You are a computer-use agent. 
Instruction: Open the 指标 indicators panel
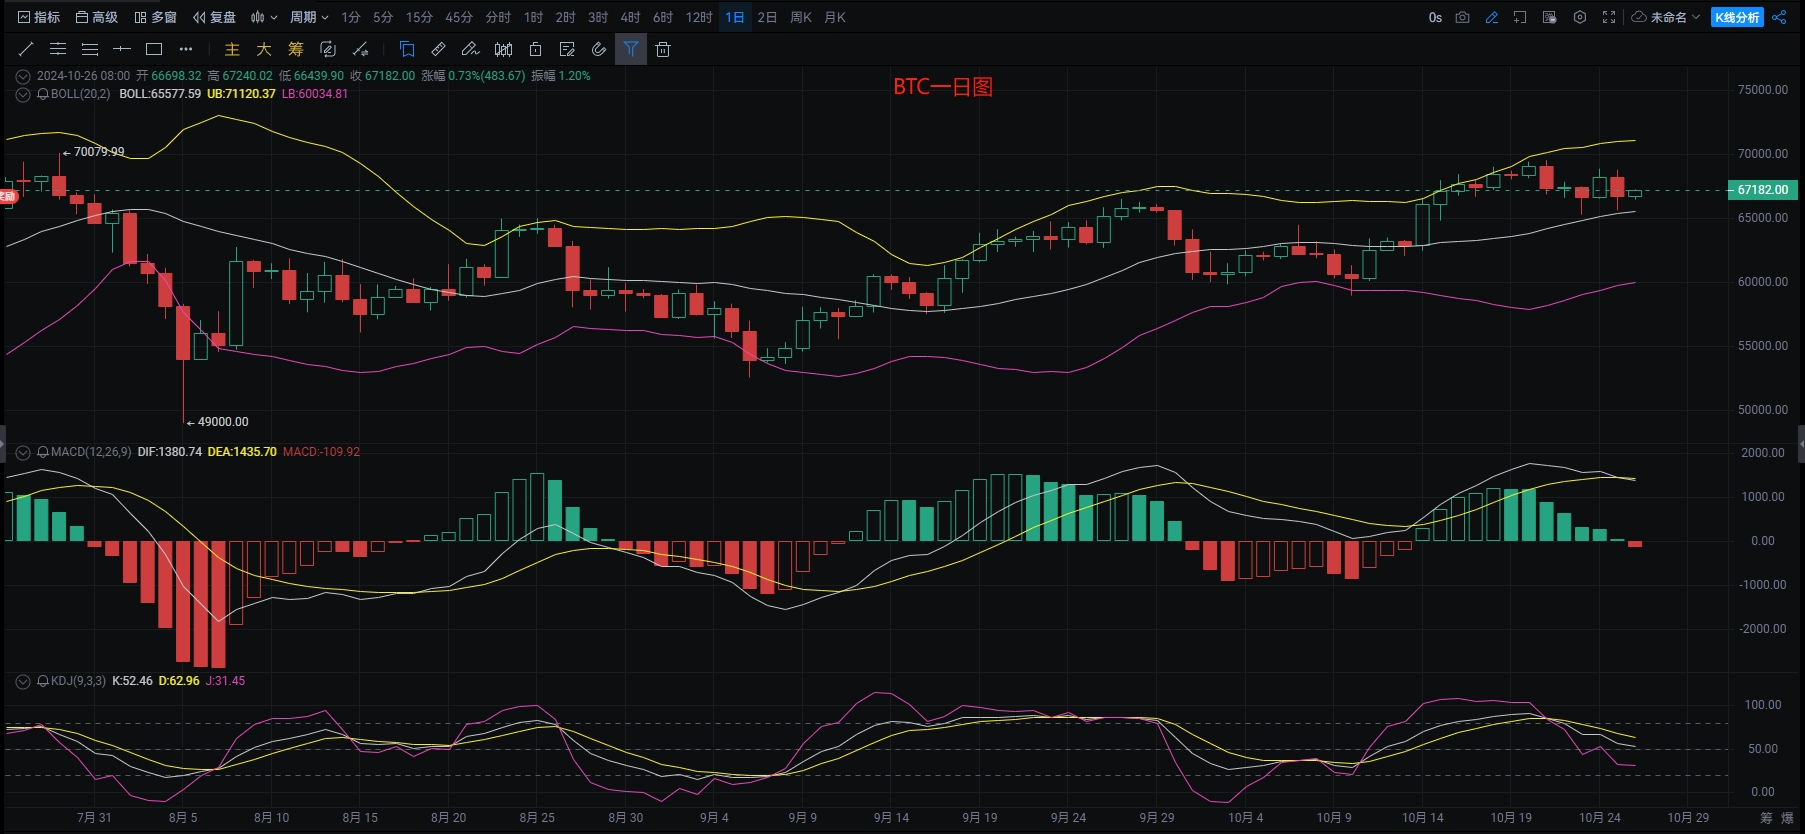[x=39, y=17]
